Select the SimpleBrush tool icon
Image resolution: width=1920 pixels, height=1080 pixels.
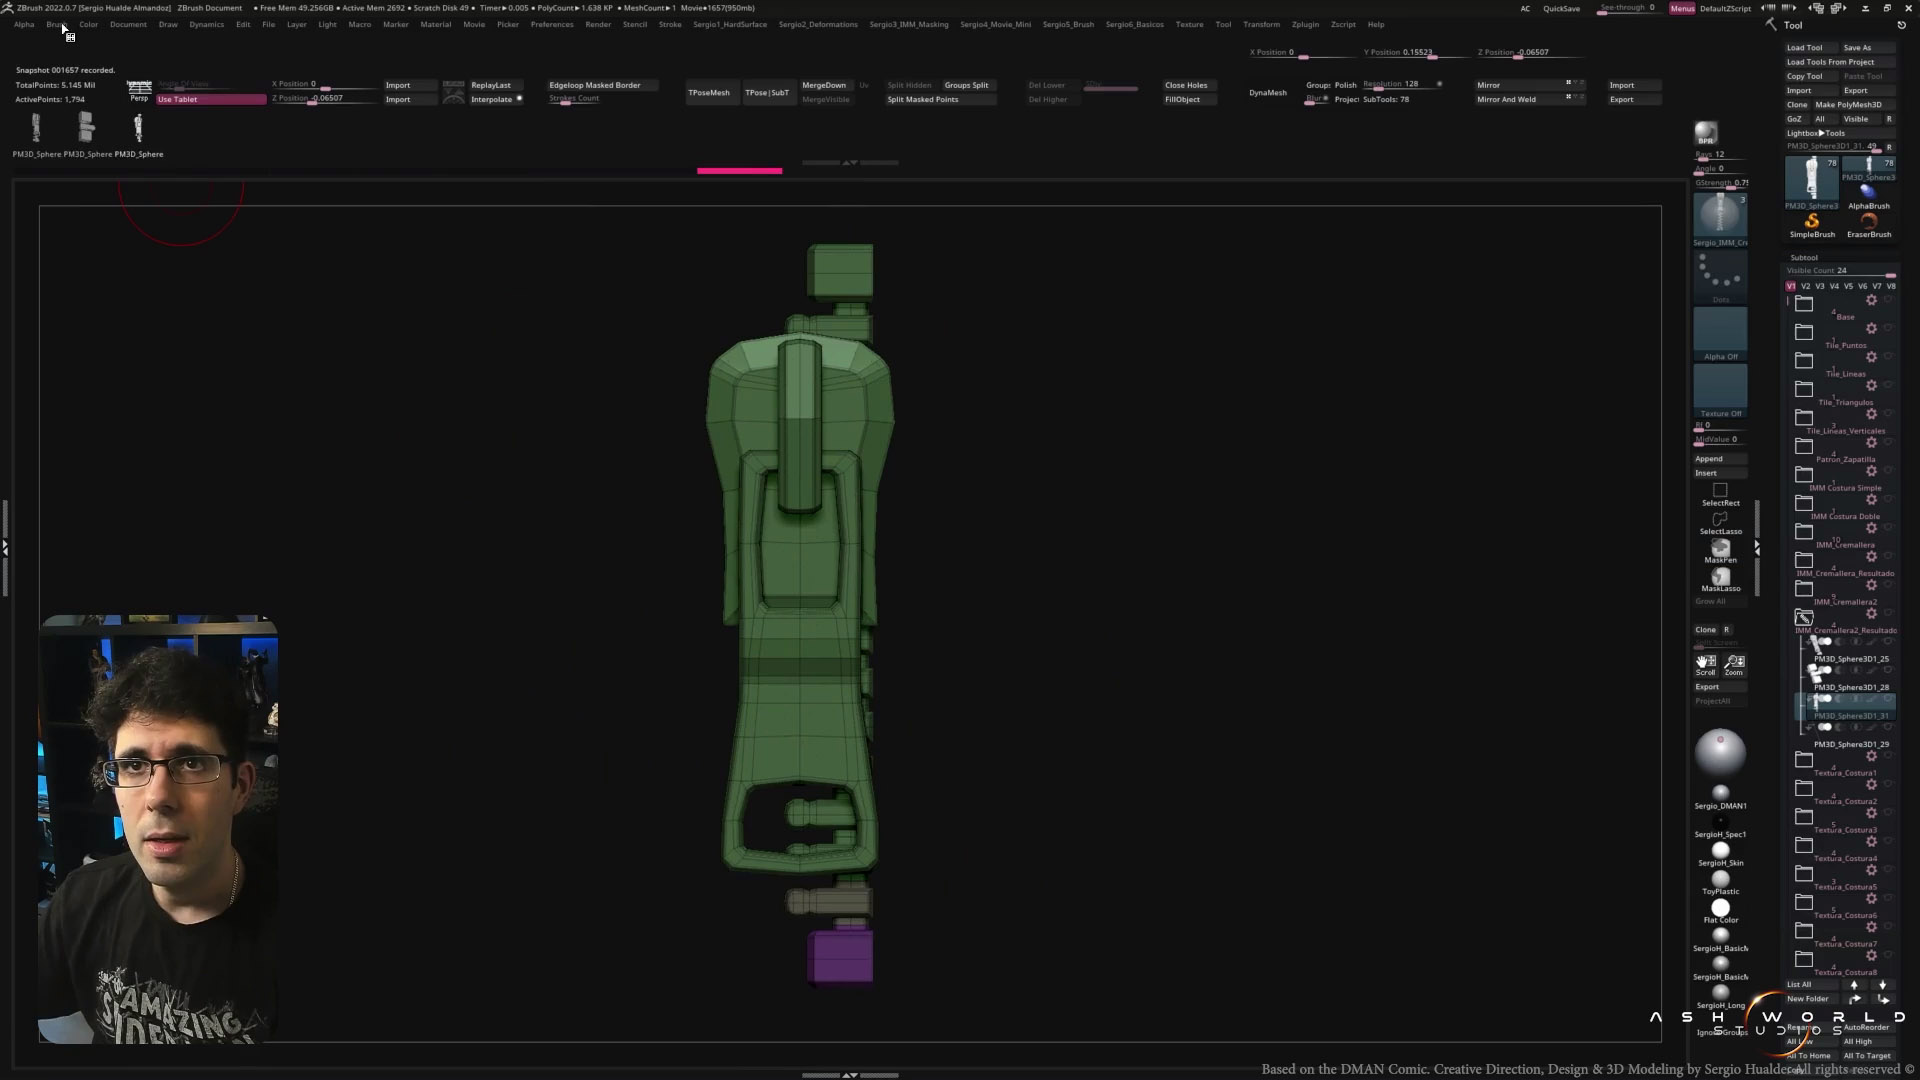[1812, 221]
